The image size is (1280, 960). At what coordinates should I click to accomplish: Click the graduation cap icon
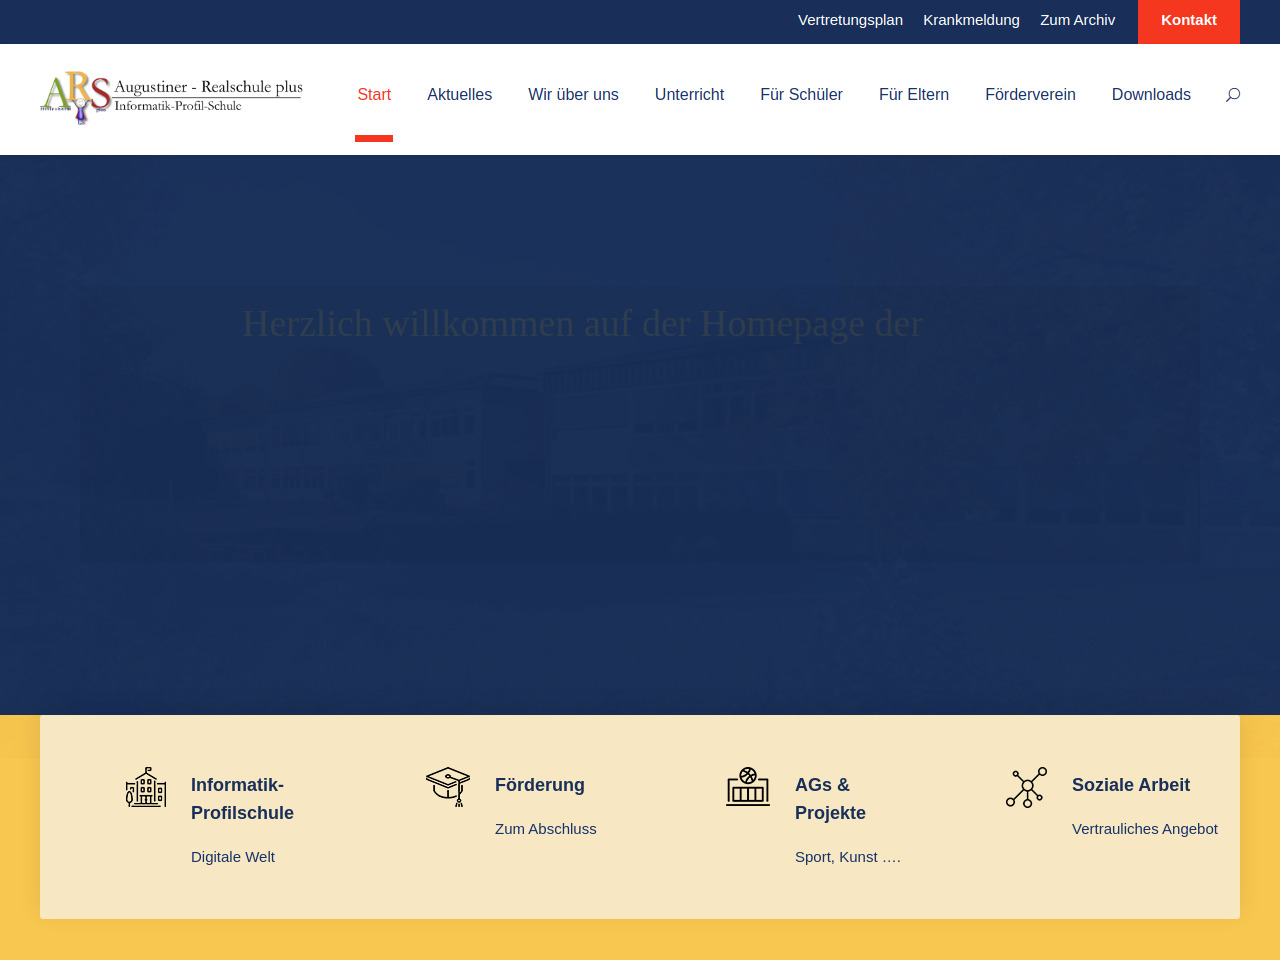tap(448, 787)
